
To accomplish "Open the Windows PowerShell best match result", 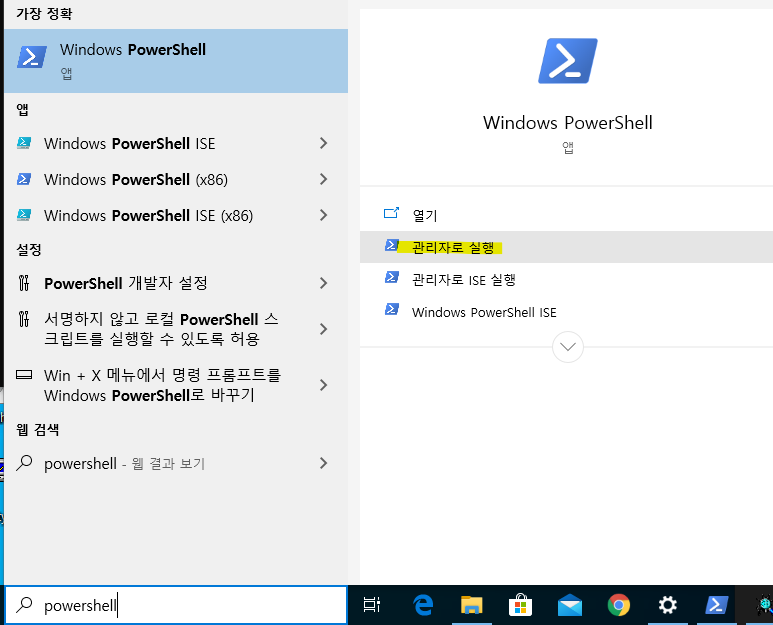I will tap(176, 61).
